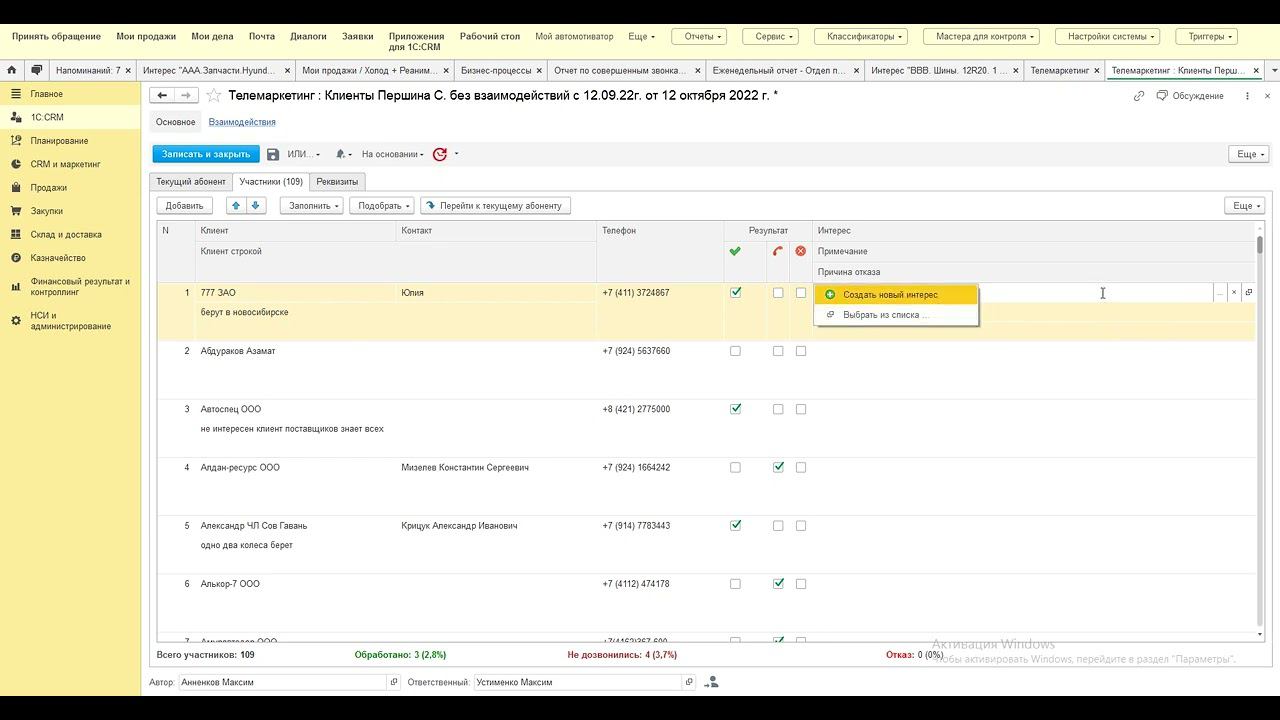Move participant down with arrow icon
Screen dimensions: 1280x720
pyautogui.click(x=256, y=205)
